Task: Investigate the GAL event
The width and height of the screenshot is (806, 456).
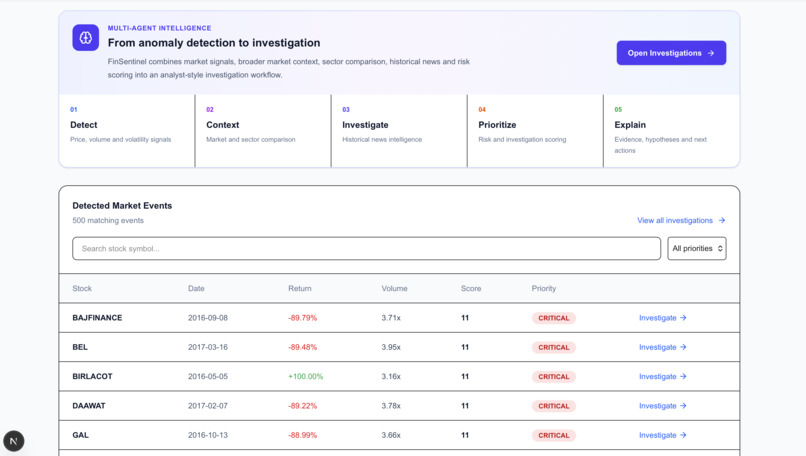Action: [663, 435]
